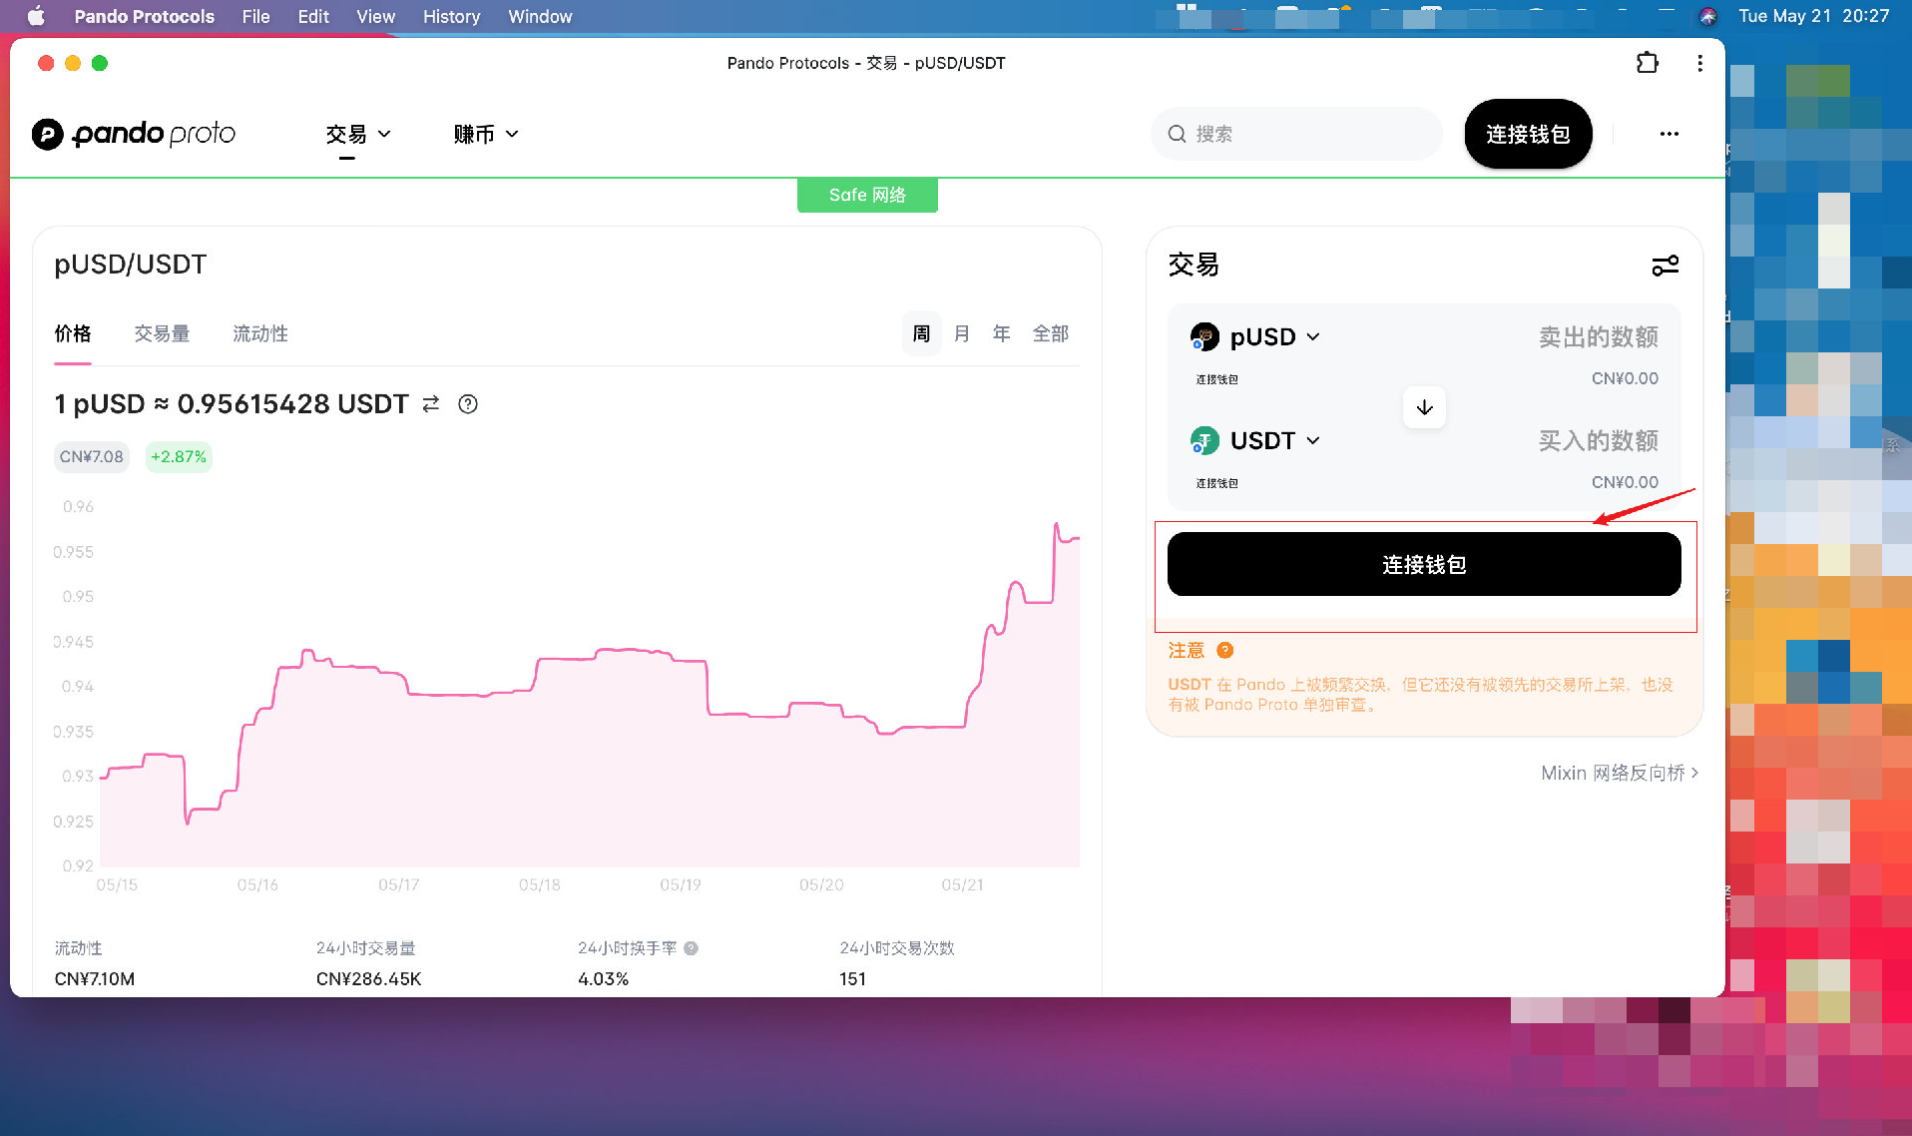Click the price help question icon
The image size is (1912, 1136).
[468, 404]
